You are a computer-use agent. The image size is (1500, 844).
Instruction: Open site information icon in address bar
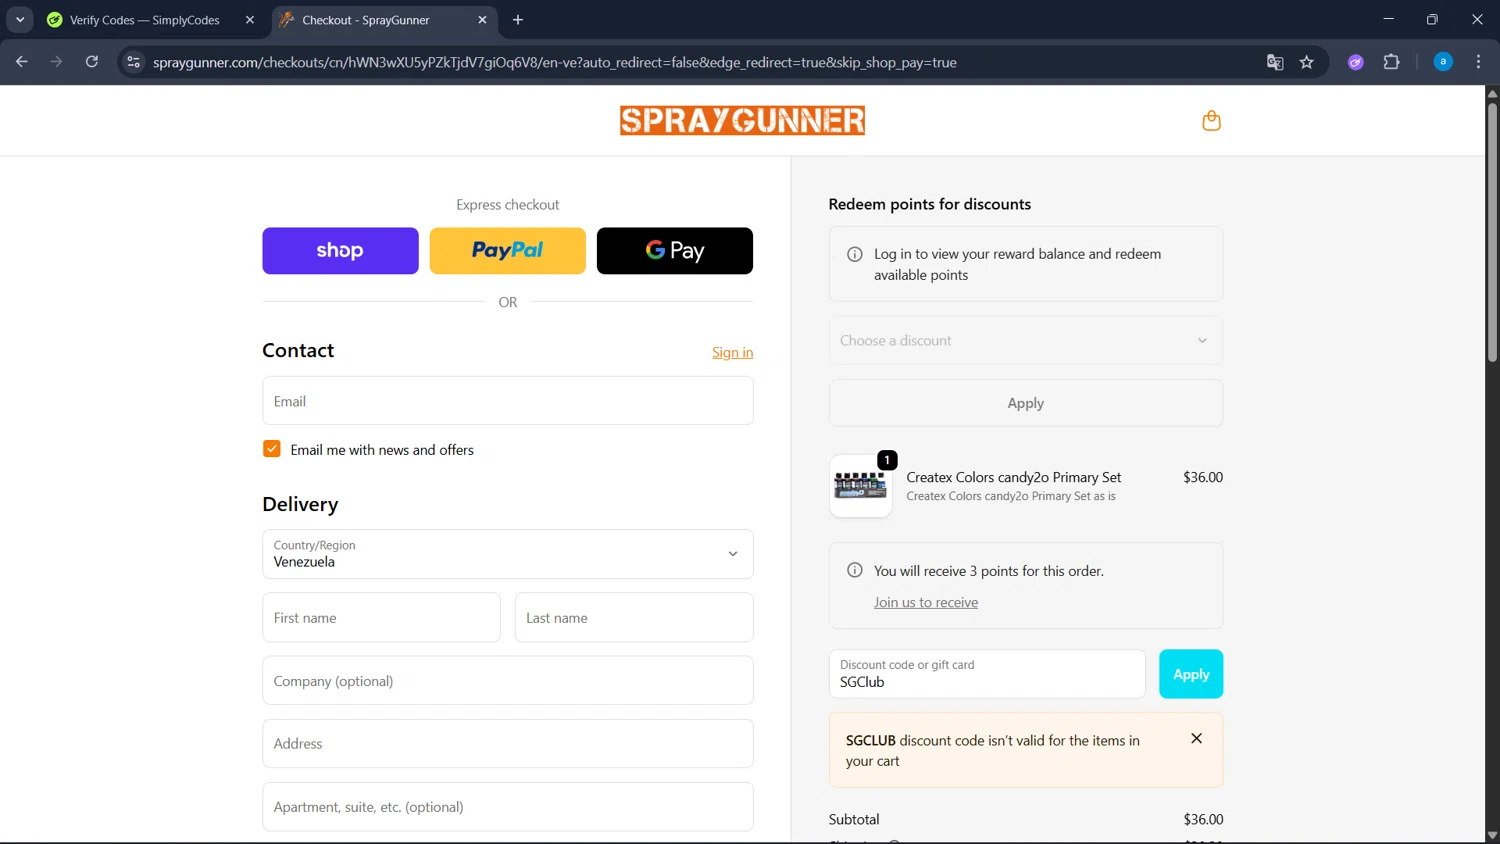point(133,62)
